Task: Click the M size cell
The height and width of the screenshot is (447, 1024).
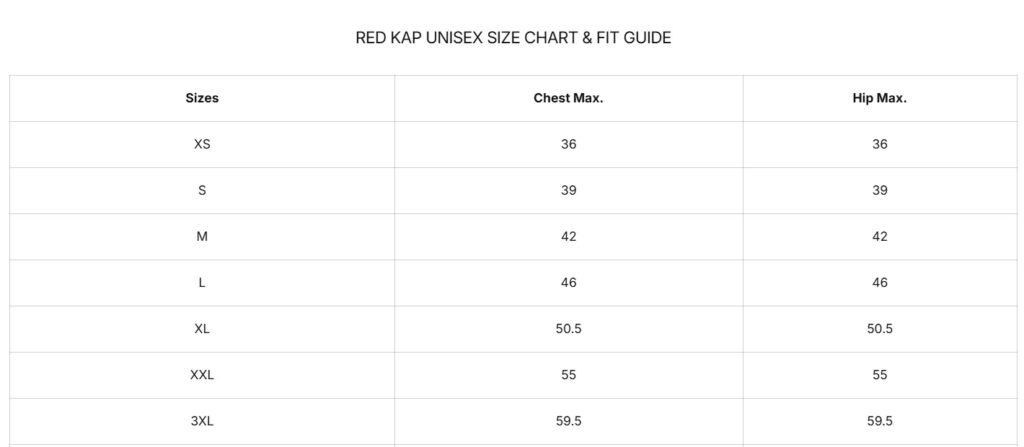Action: [x=202, y=236]
